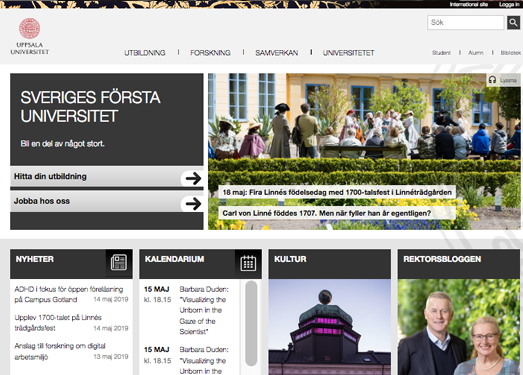The height and width of the screenshot is (375, 523).
Task: Open the Student link
Action: (441, 53)
